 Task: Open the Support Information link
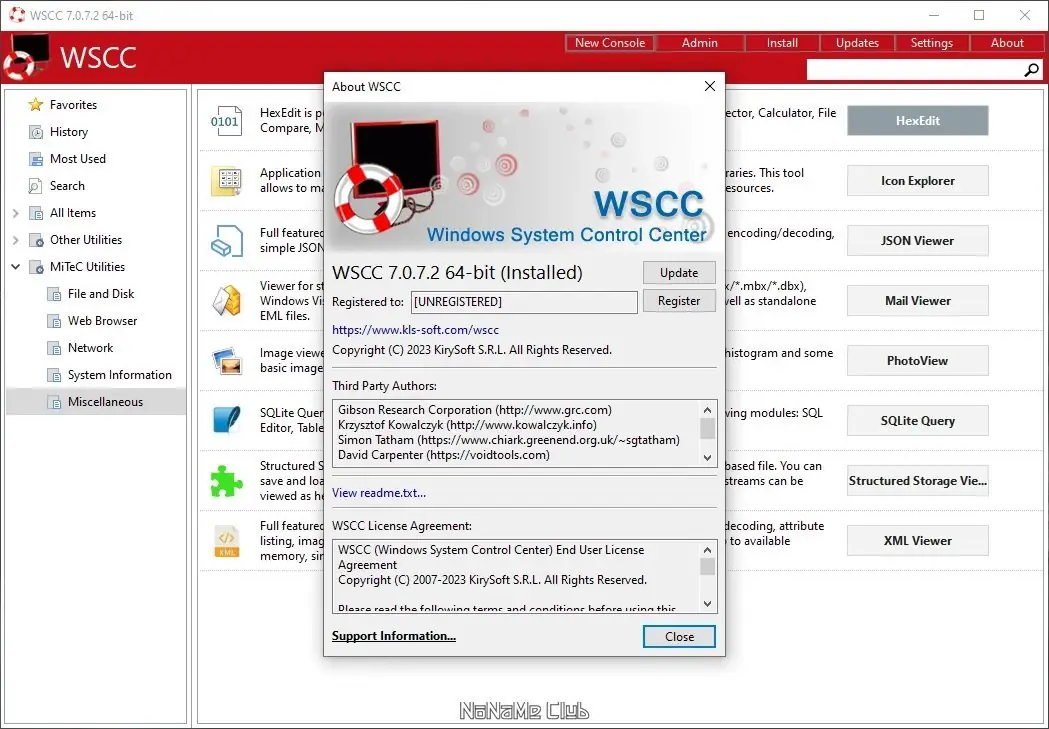point(393,636)
